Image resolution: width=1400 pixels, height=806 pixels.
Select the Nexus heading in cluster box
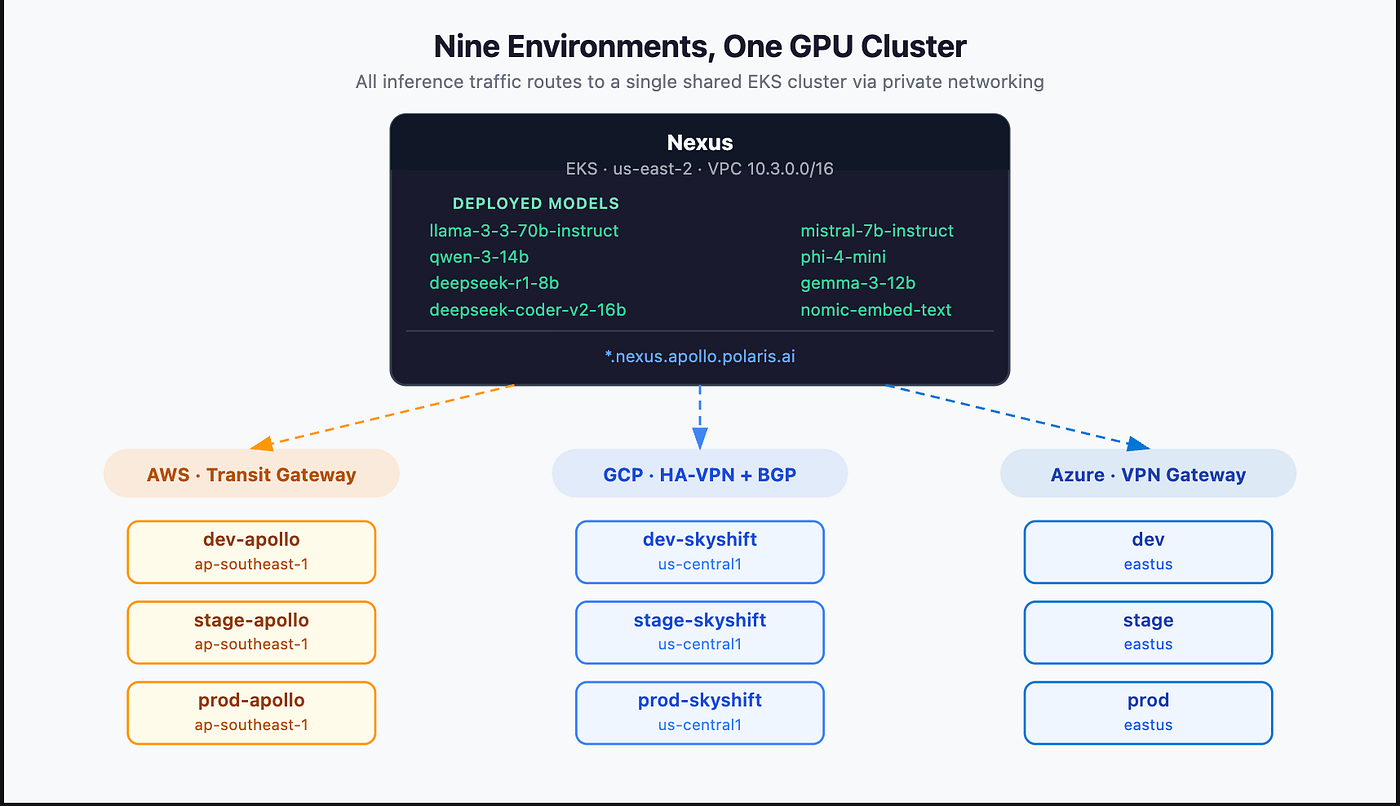[x=700, y=143]
